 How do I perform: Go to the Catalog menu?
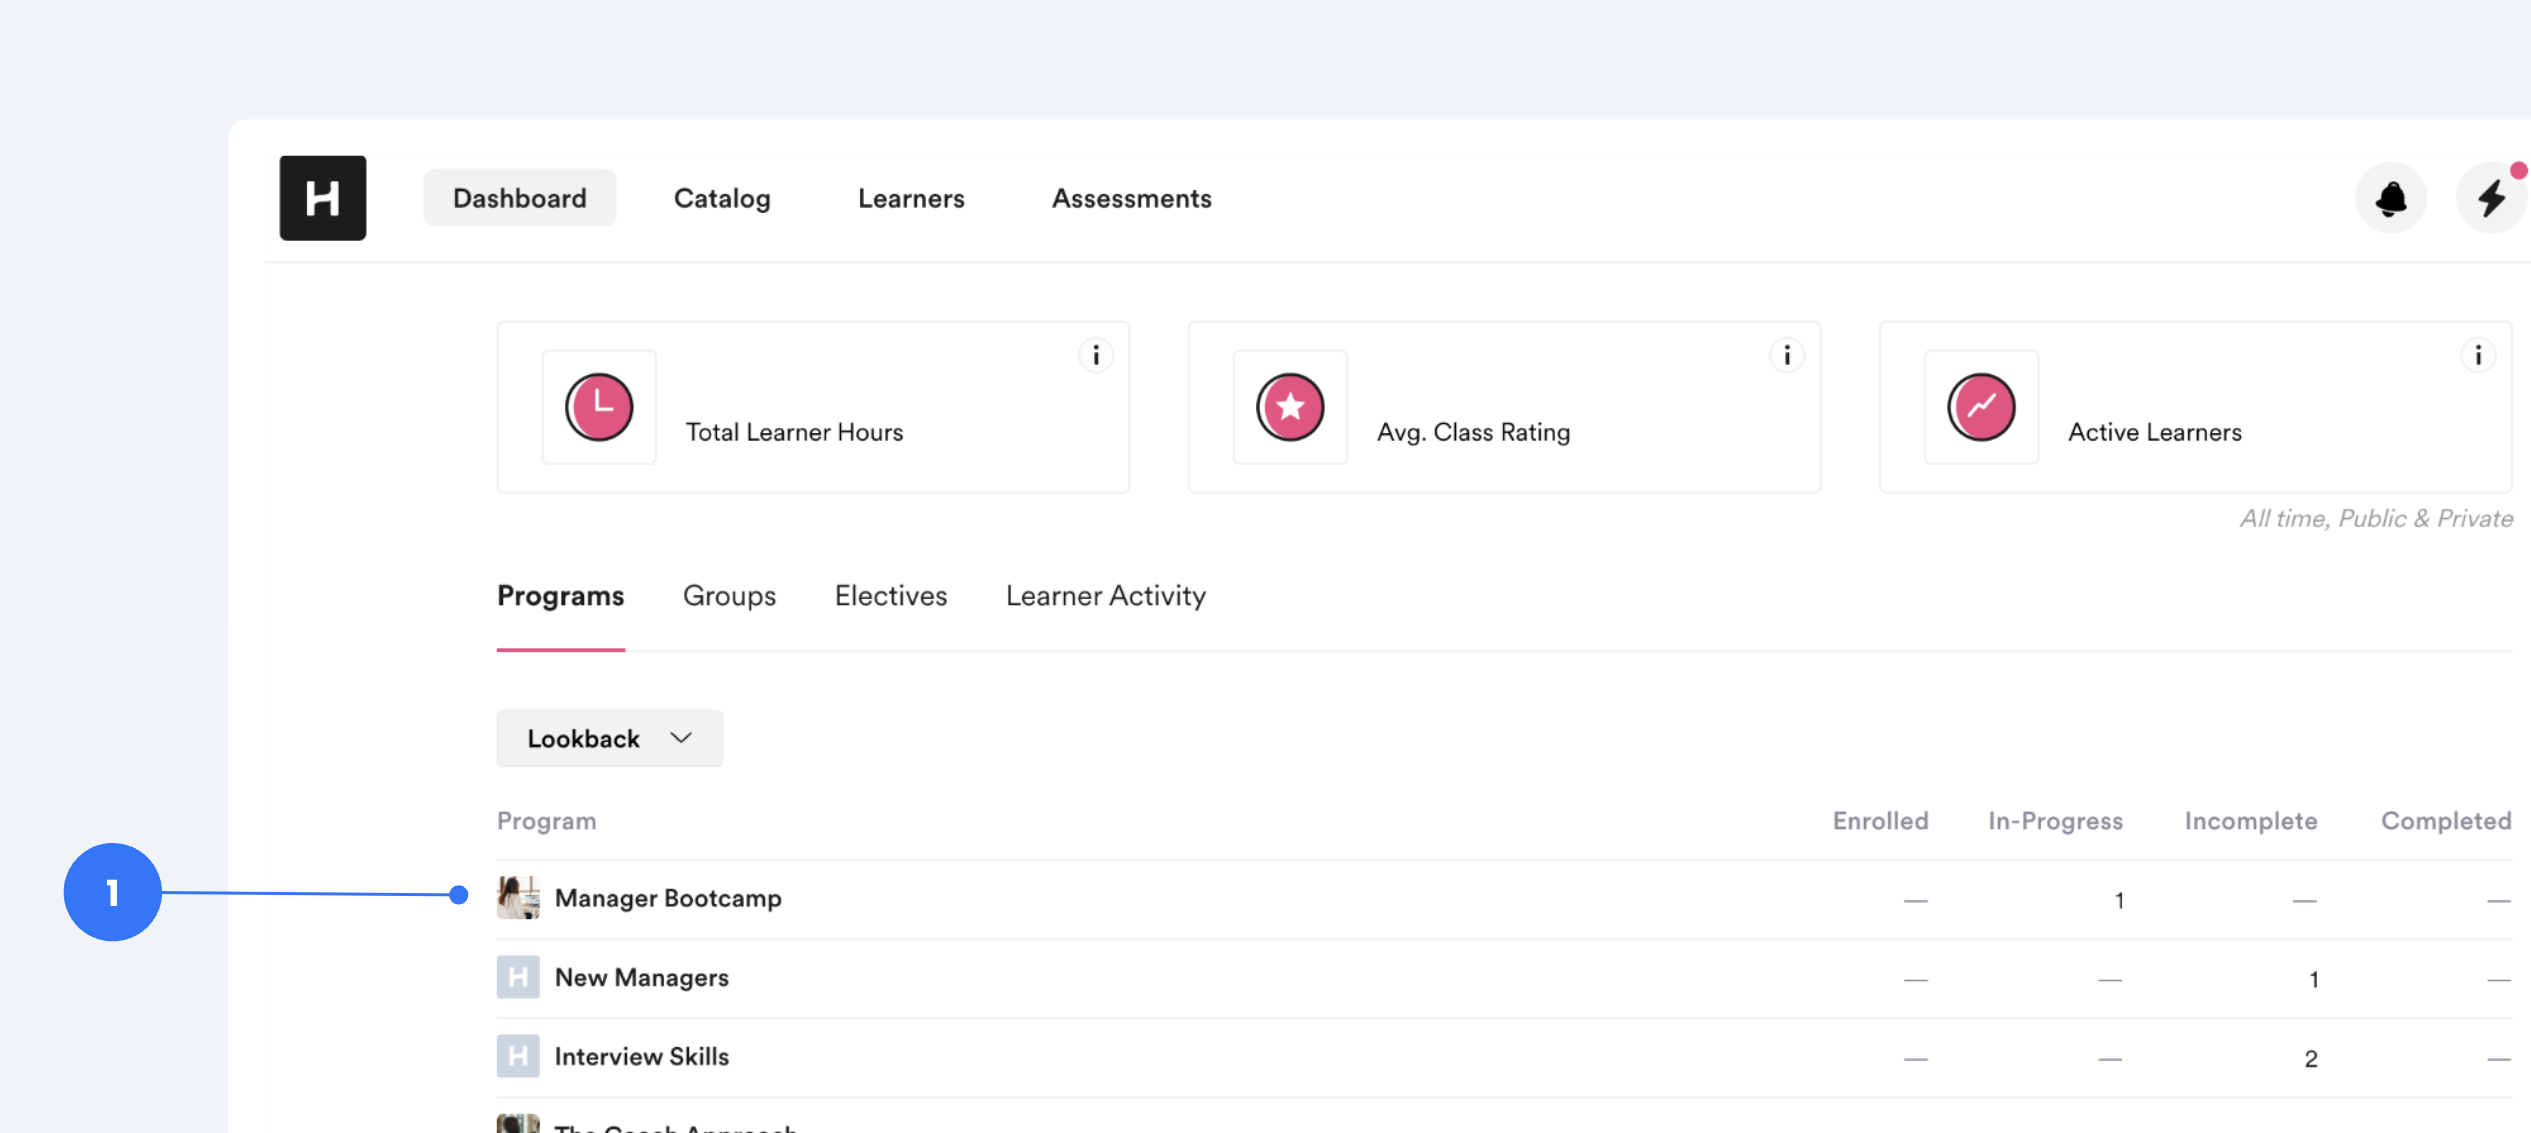pos(721,198)
